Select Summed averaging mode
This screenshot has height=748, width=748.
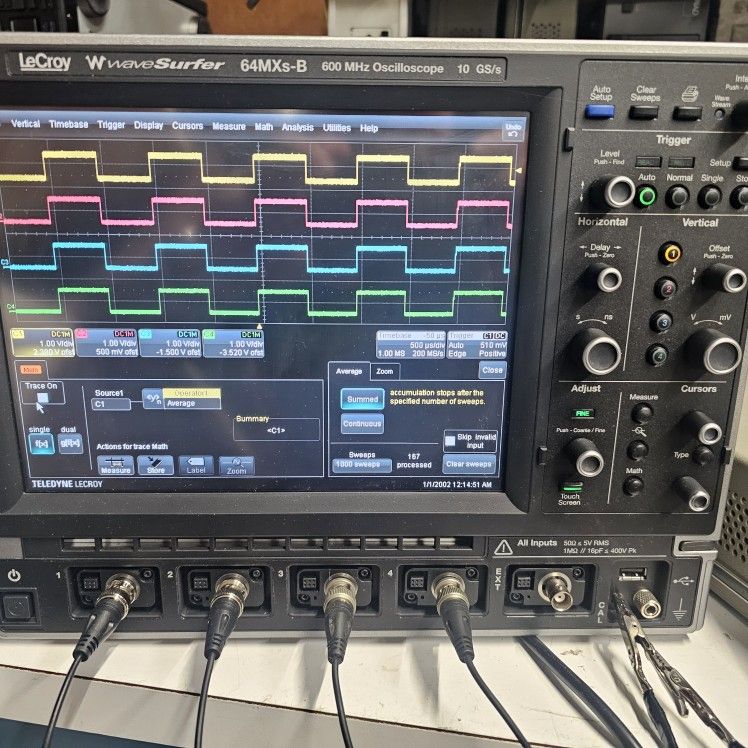point(363,399)
